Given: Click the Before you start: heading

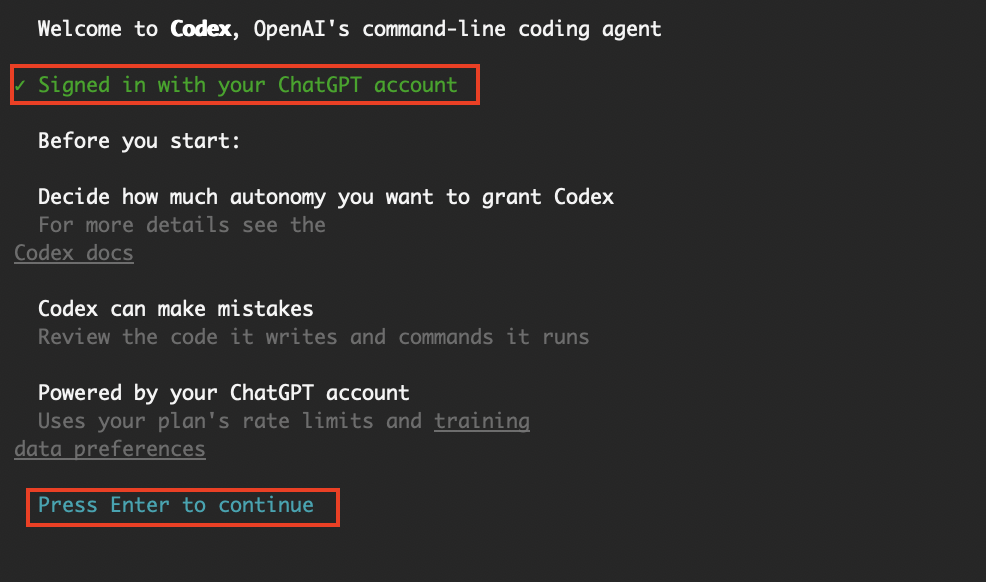Looking at the screenshot, I should 139,141.
